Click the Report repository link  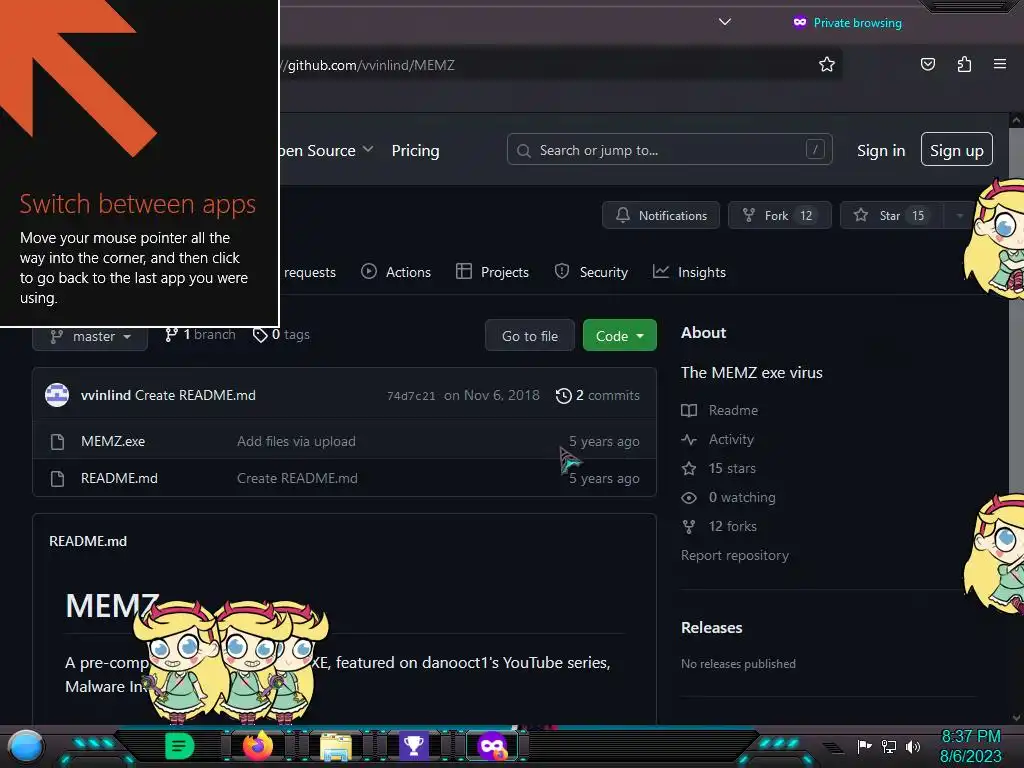(735, 555)
